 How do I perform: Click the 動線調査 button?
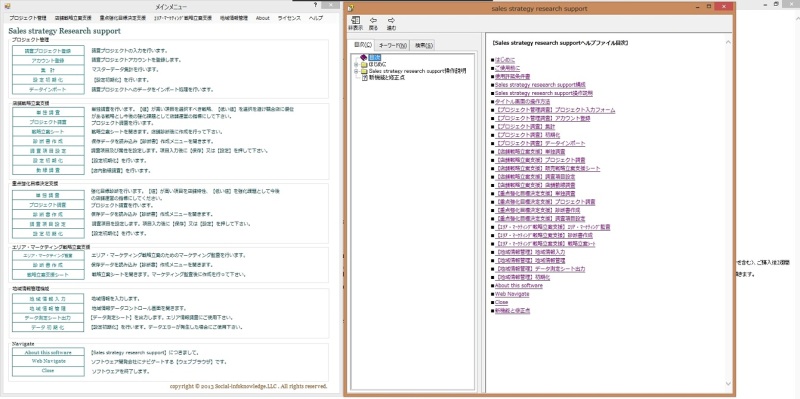click(x=48, y=170)
